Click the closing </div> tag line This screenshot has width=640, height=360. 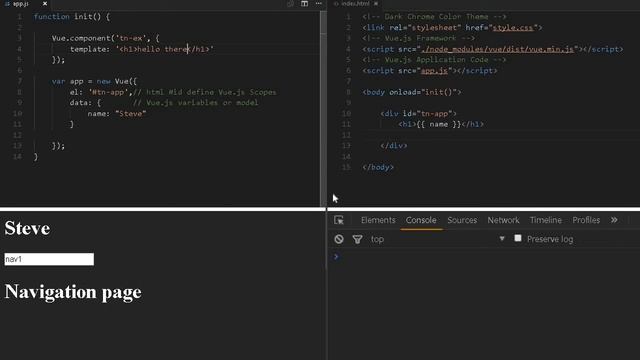pyautogui.click(x=393, y=146)
